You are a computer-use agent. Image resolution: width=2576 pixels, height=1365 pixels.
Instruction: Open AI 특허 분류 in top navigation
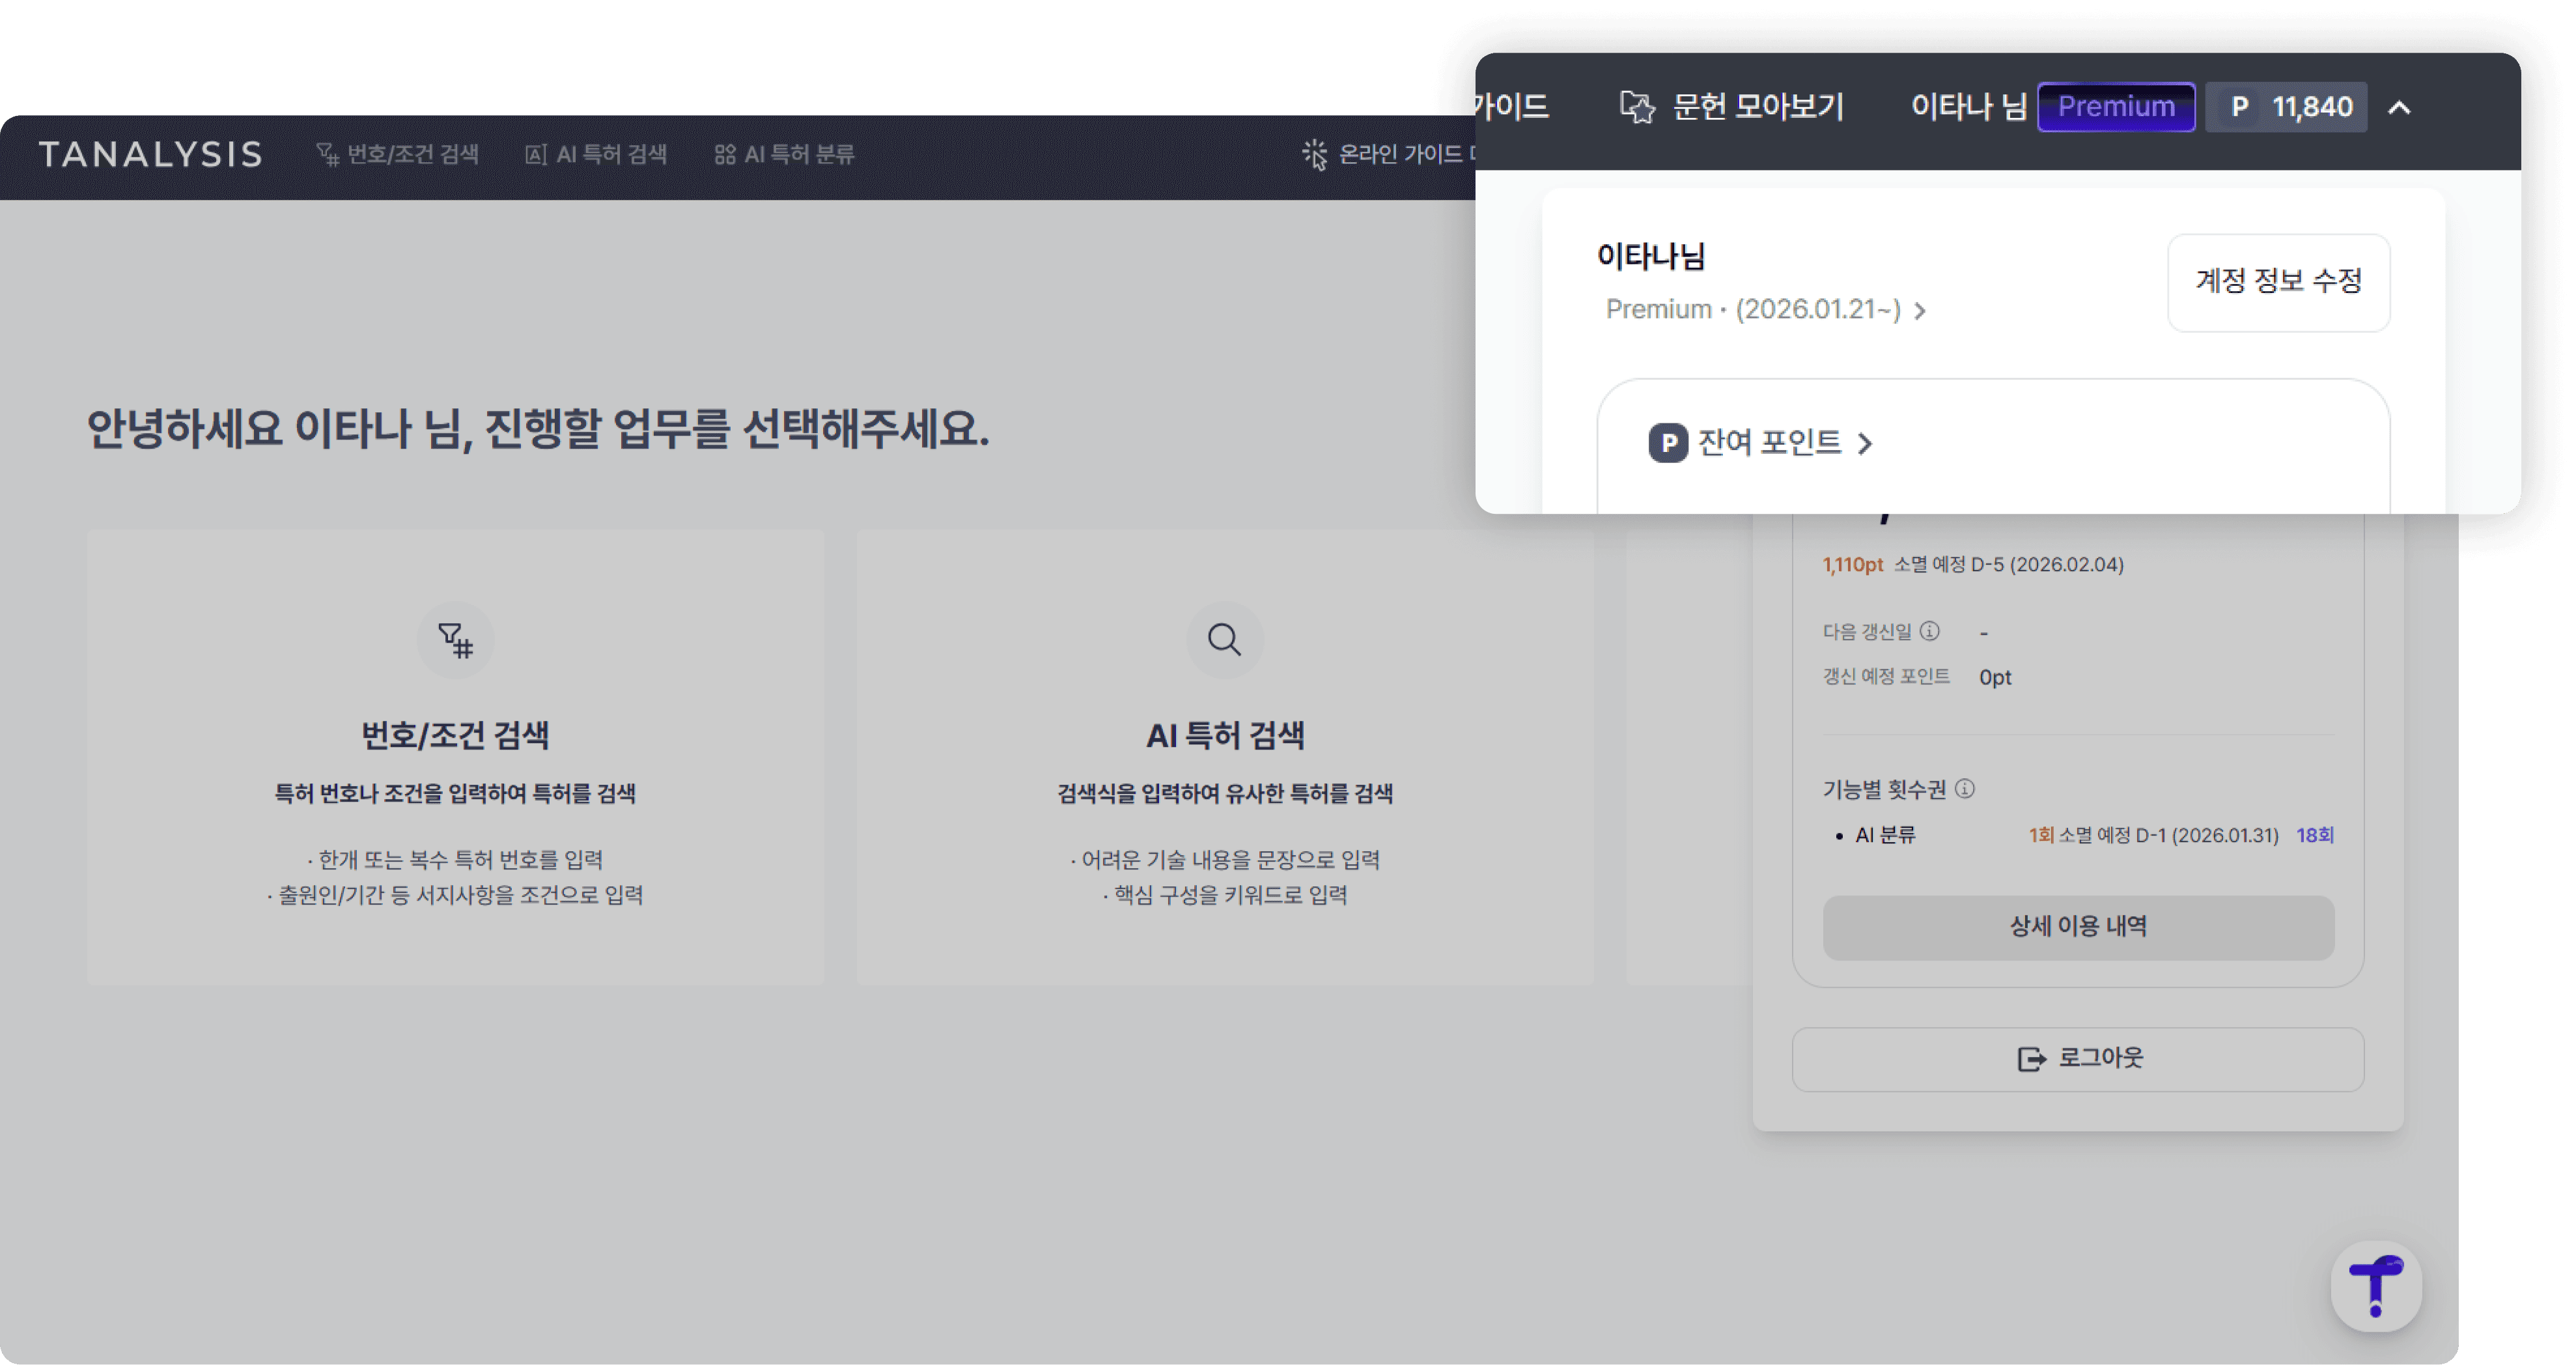click(x=785, y=154)
